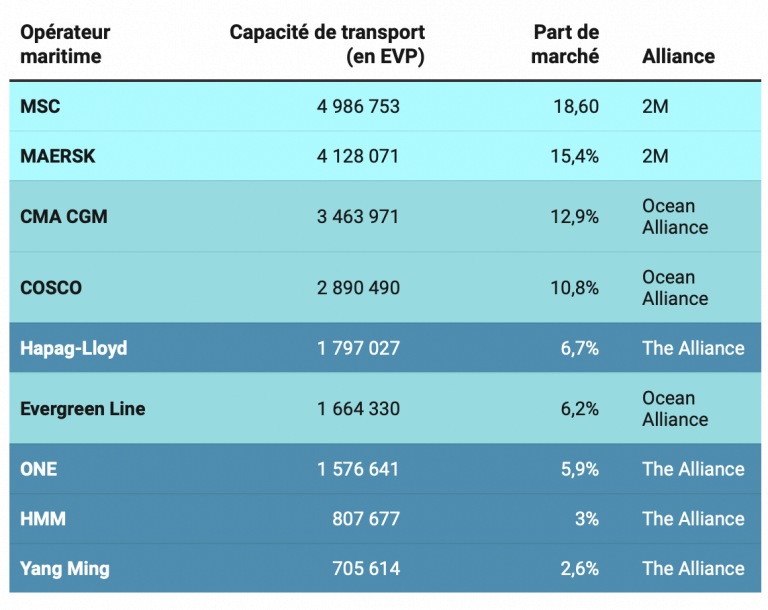768x610 pixels.
Task: Click the 6,7% market share value
Action: 579,348
